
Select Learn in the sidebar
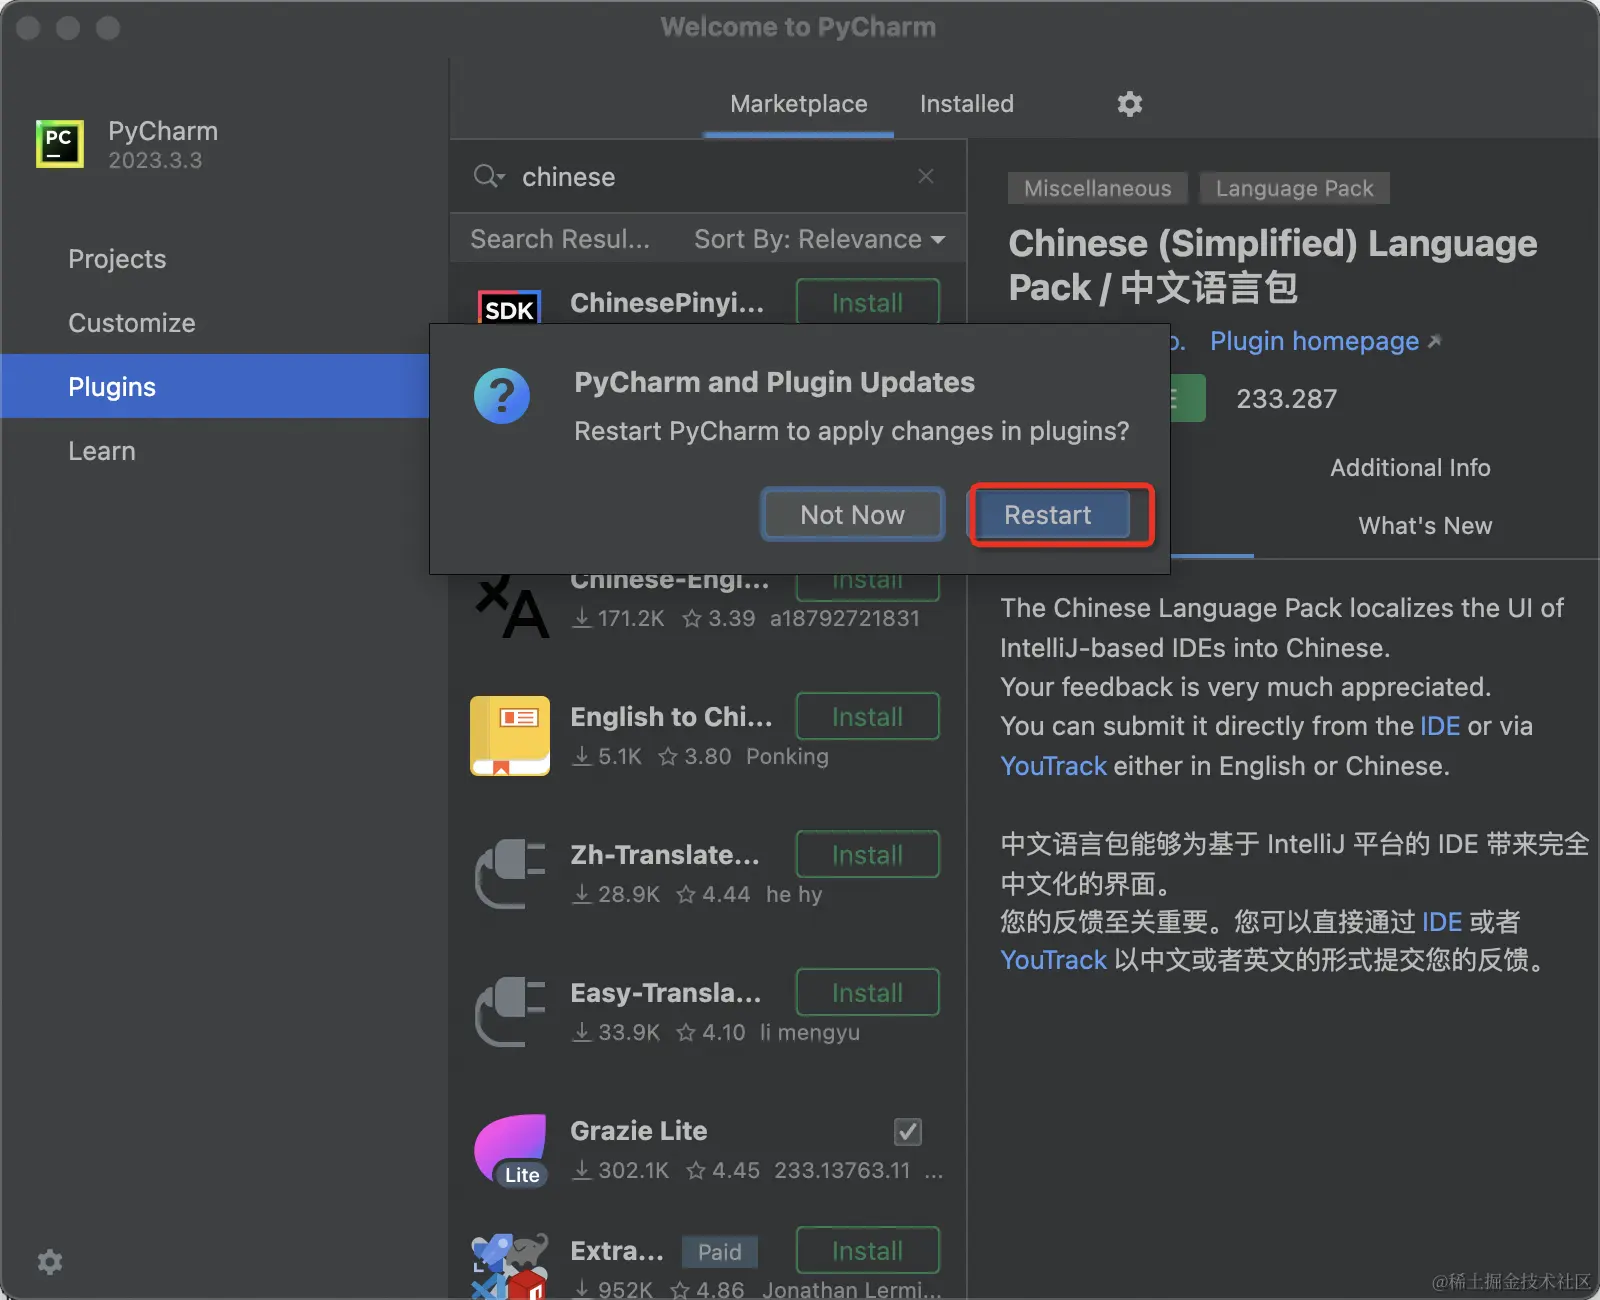[x=102, y=451]
